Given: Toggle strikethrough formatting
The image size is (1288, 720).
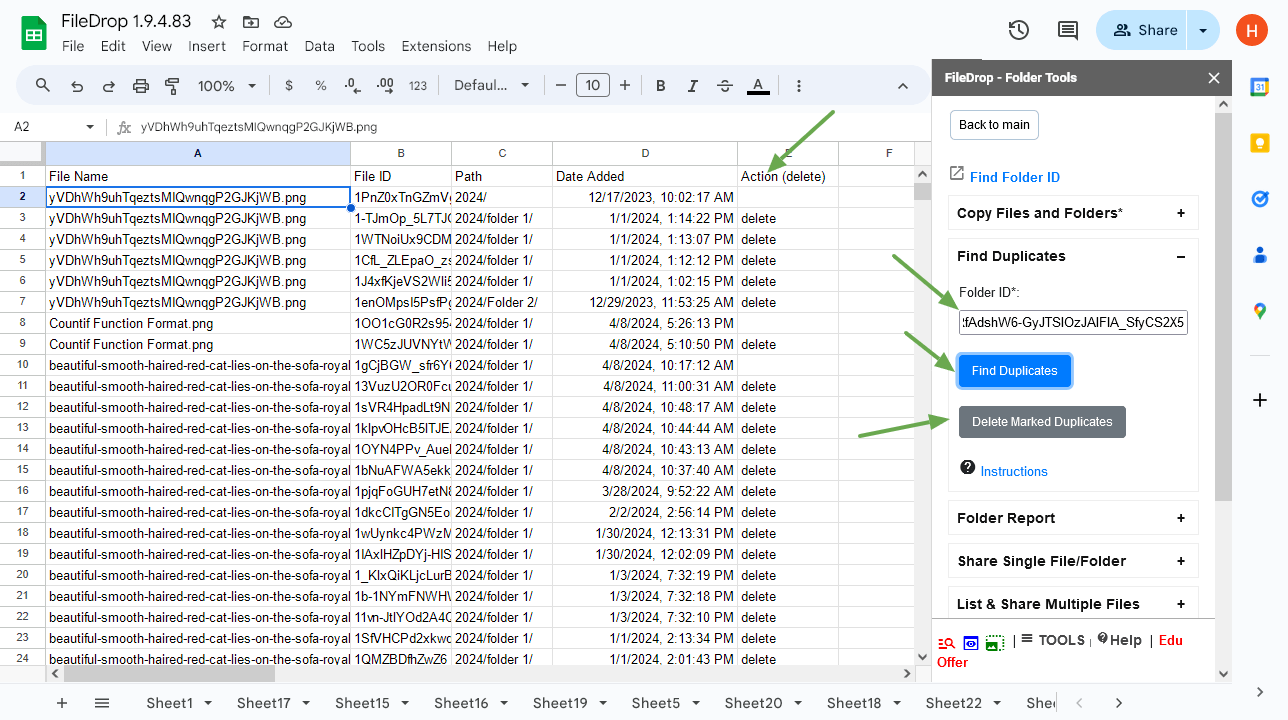Looking at the screenshot, I should pos(725,86).
